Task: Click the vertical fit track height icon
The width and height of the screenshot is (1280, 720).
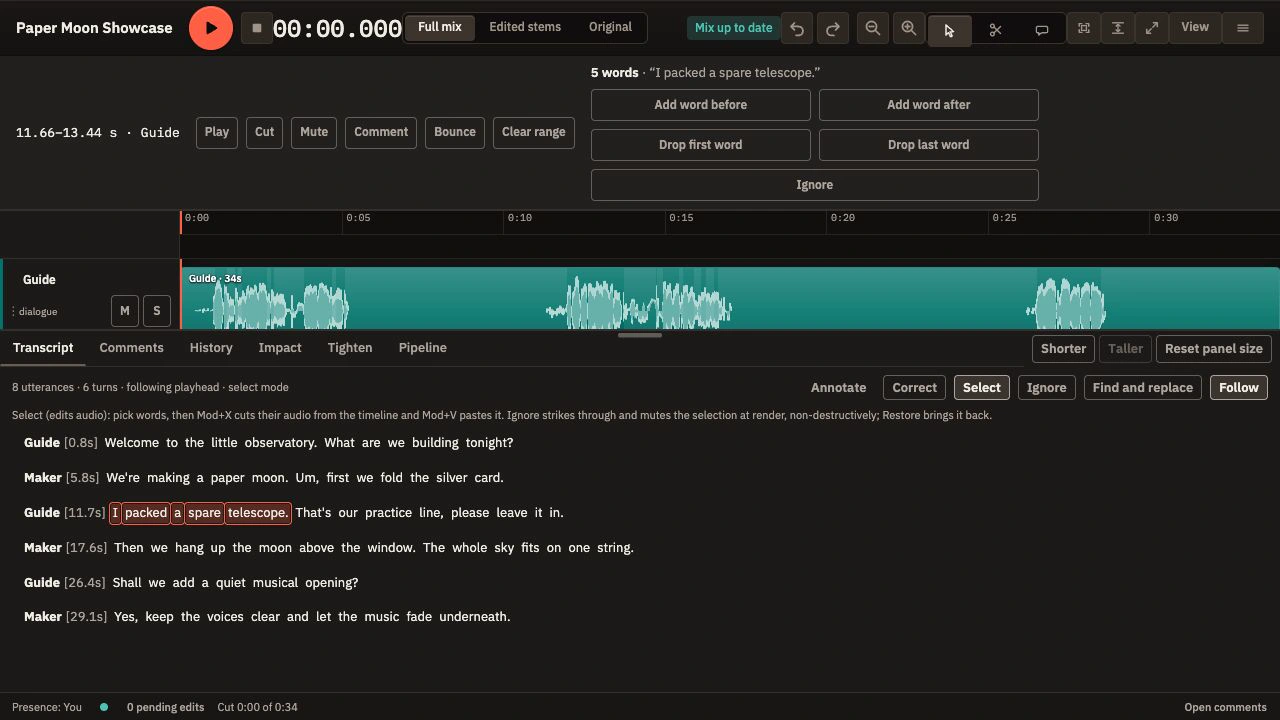Action: pyautogui.click(x=1118, y=28)
